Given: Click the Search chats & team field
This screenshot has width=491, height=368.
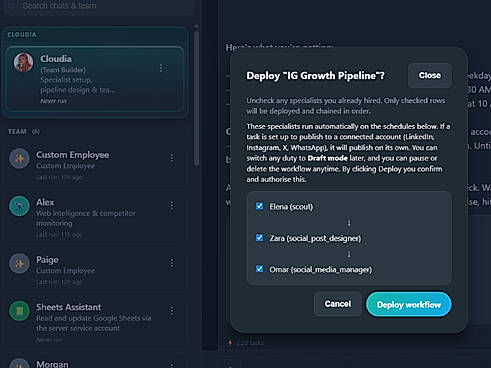Looking at the screenshot, I should coord(98,6).
